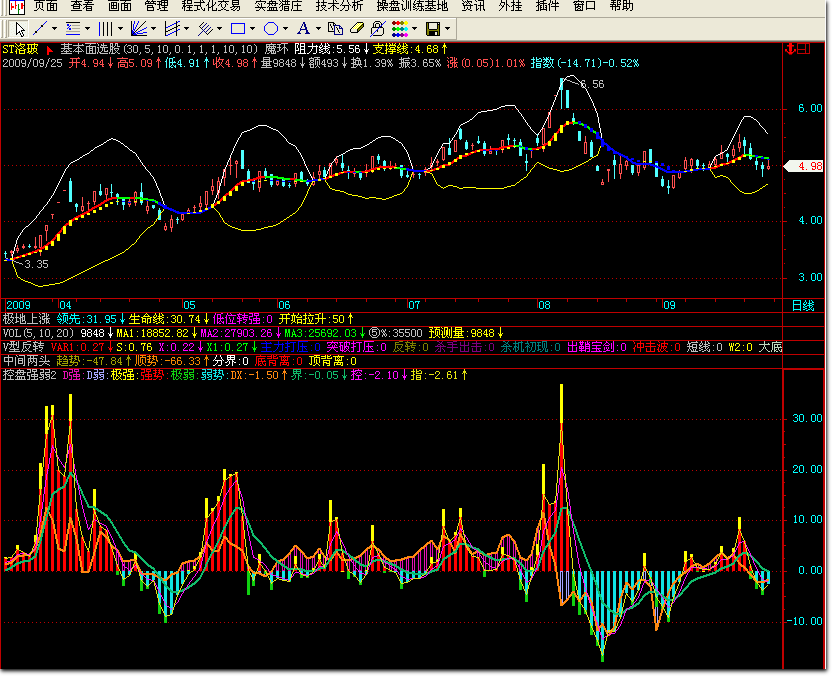Open rectangle tool dropdown arrow
Viewport: 833px width, 676px height.
pyautogui.click(x=252, y=29)
